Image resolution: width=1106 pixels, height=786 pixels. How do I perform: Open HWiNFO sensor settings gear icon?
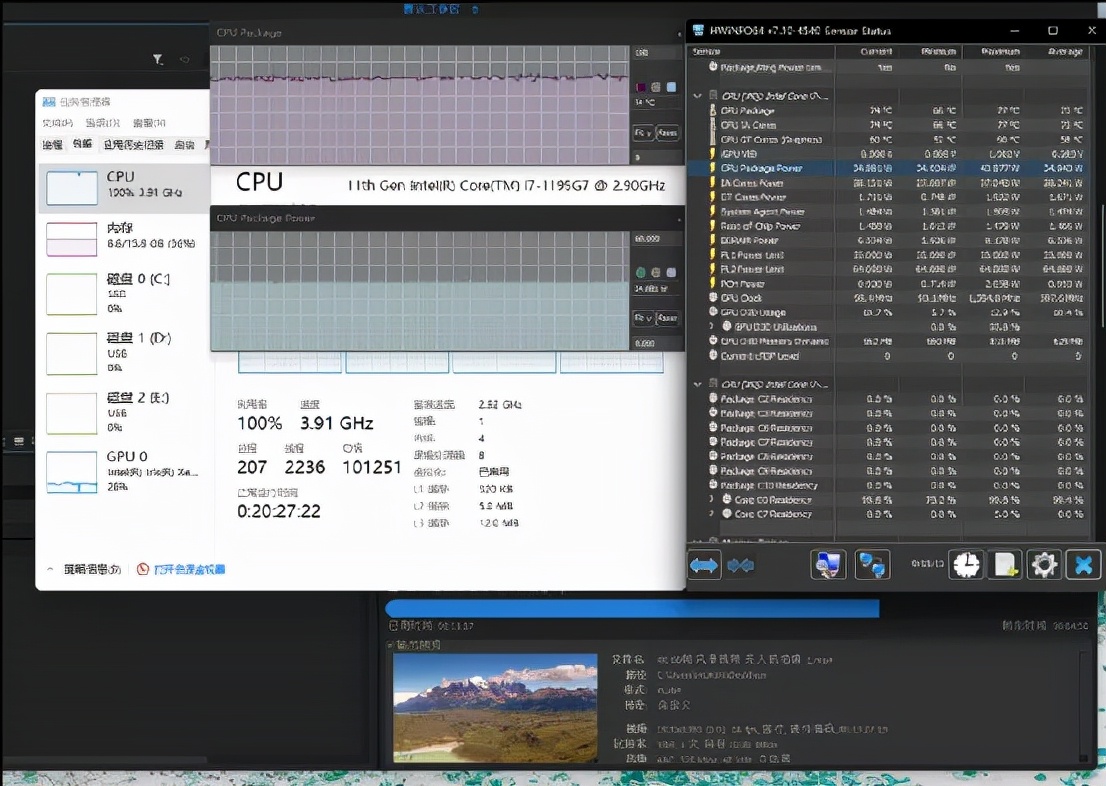point(1044,565)
